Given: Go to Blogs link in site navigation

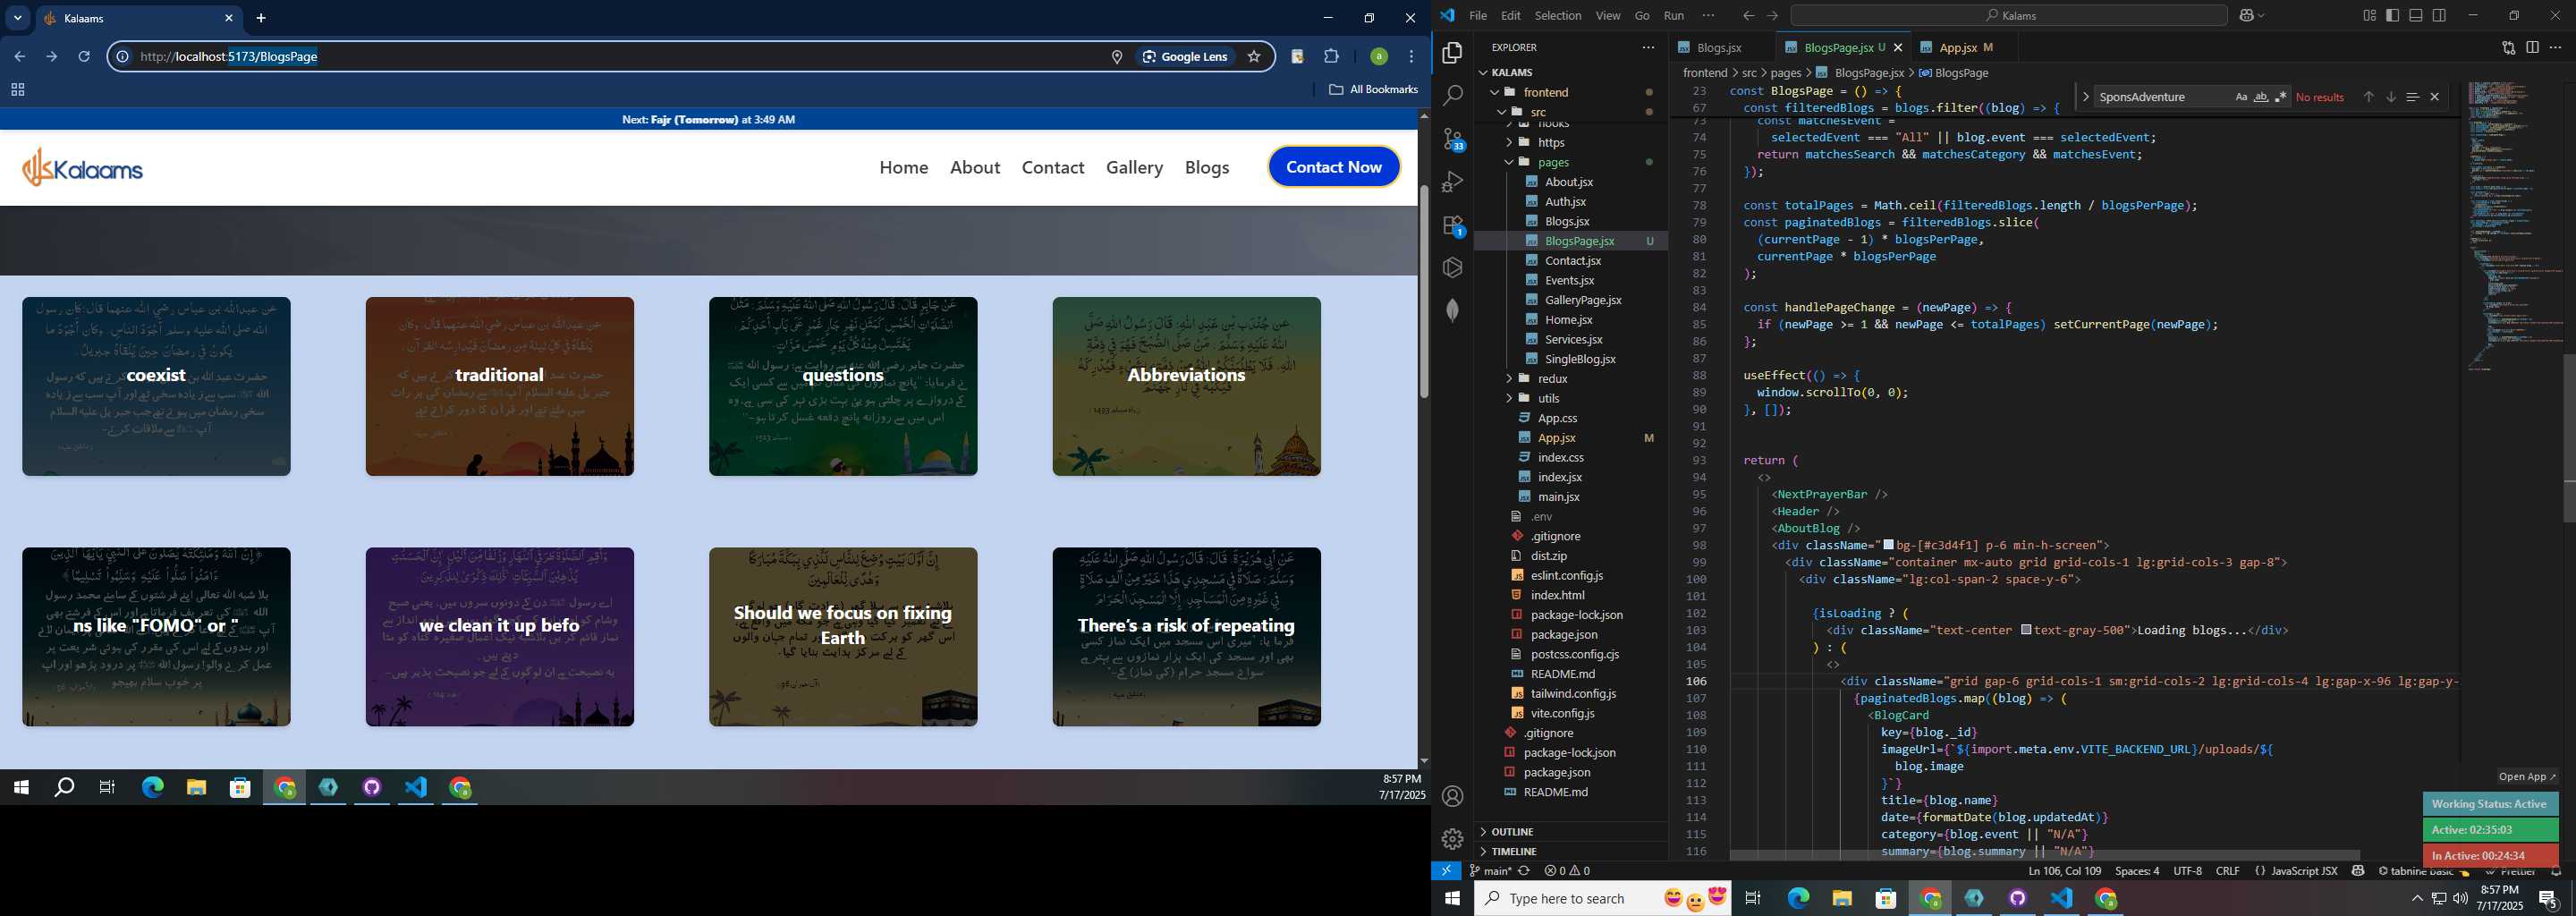Looking at the screenshot, I should (1206, 167).
